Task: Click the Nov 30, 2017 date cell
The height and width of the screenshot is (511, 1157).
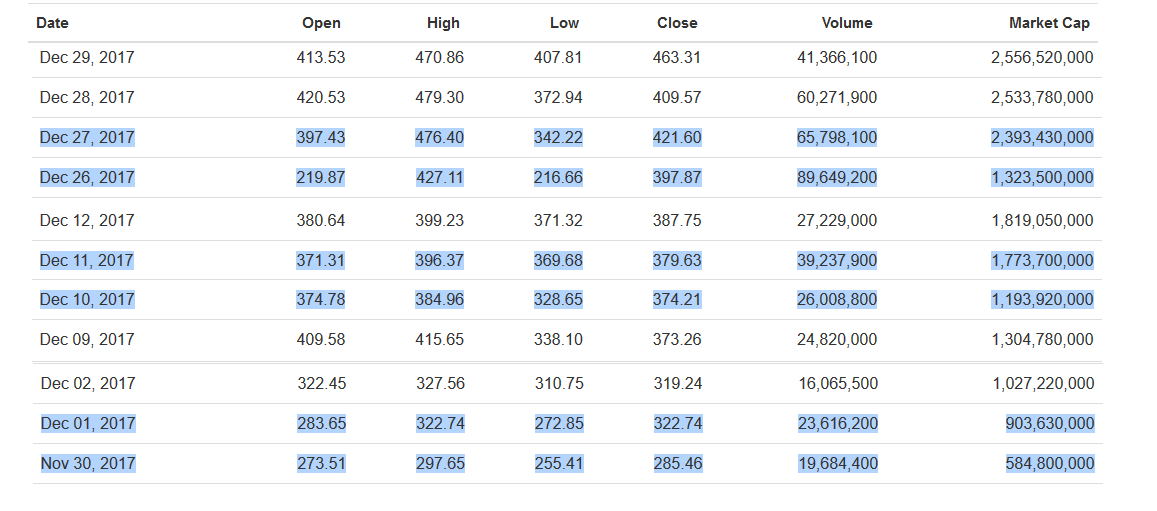Action: pos(88,464)
